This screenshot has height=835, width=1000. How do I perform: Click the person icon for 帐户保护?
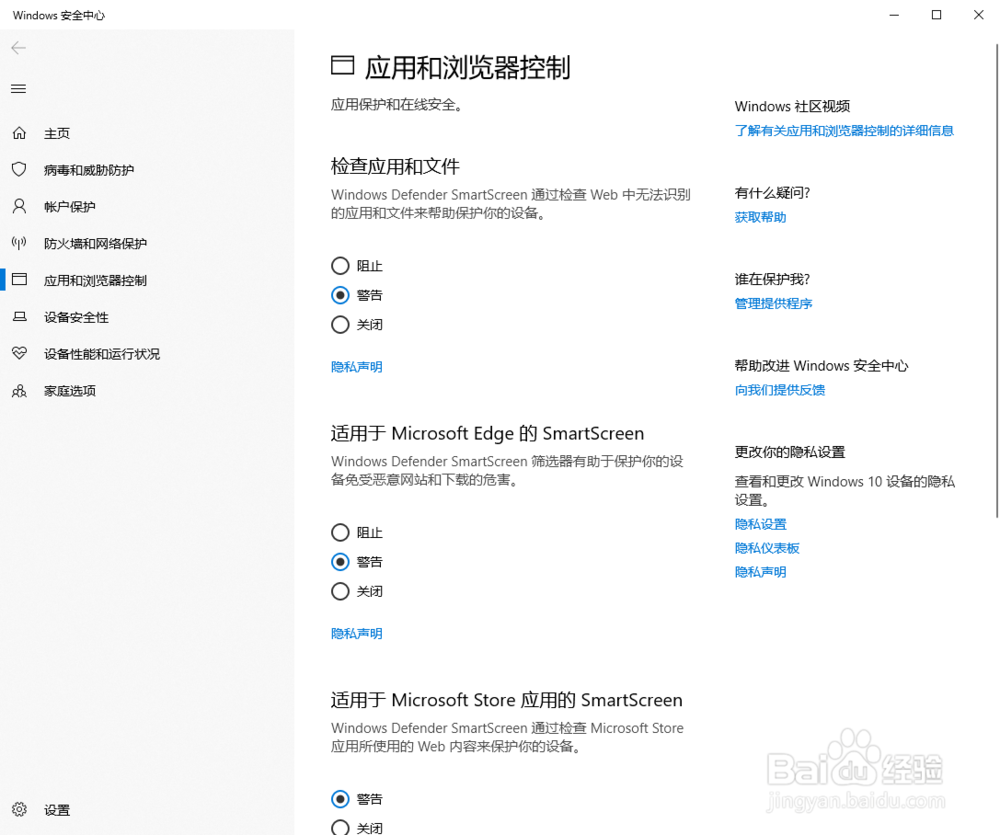pyautogui.click(x=20, y=206)
